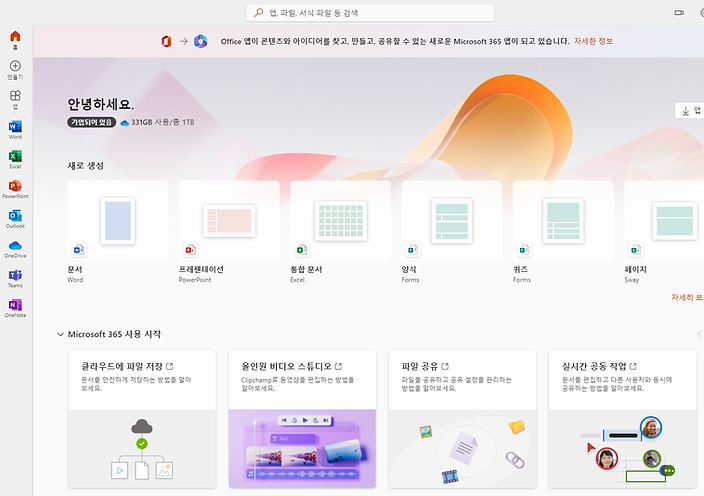Click the Sway badge on 페이지 card
Image resolution: width=704 pixels, height=496 pixels.
pyautogui.click(x=636, y=250)
